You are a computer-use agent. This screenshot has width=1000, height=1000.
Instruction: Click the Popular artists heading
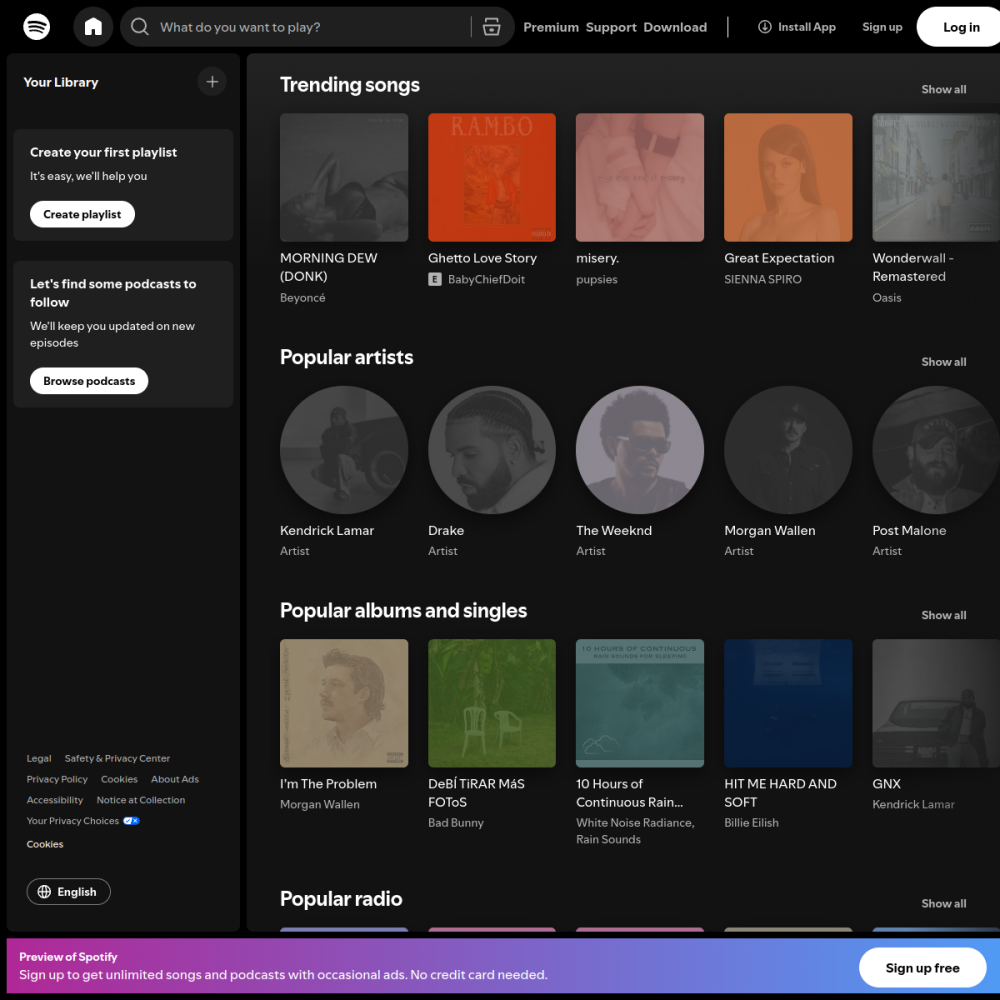[346, 357]
